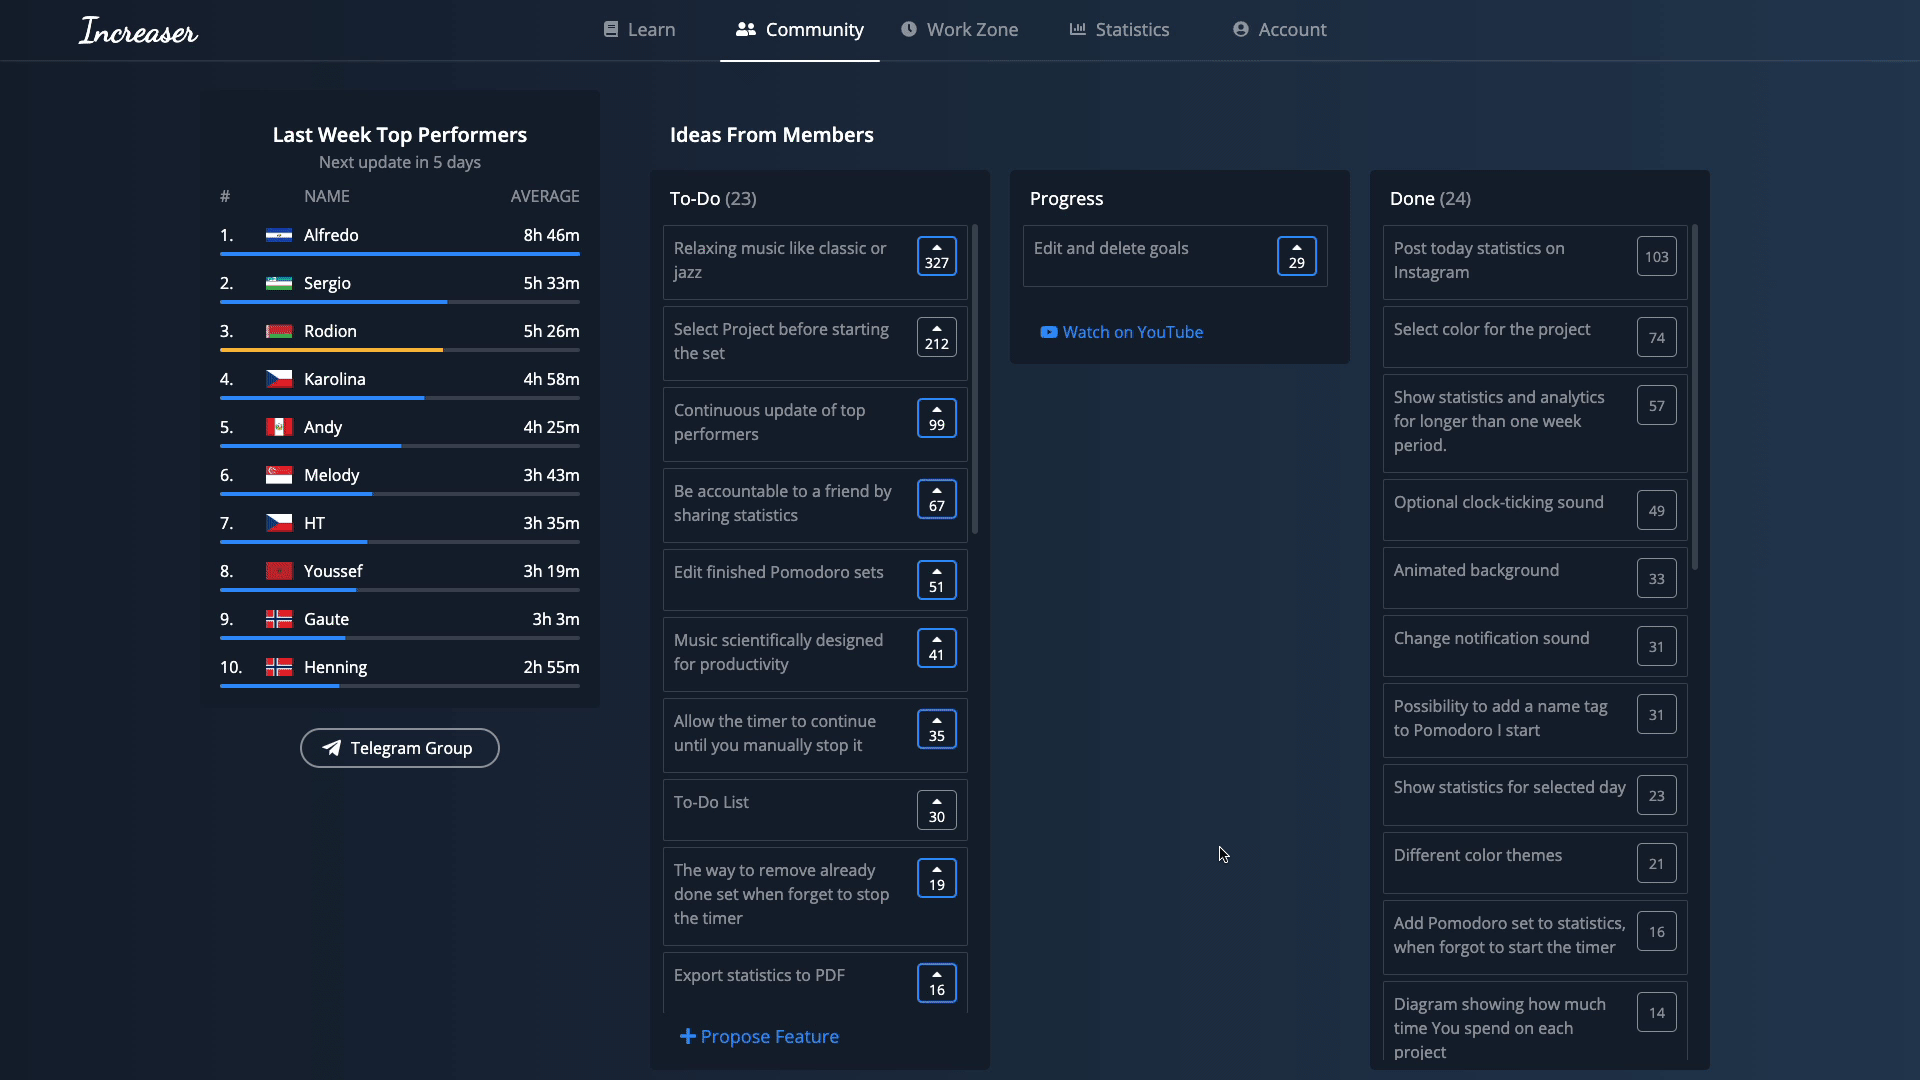Click HT's country flag icon

pyautogui.click(x=279, y=523)
